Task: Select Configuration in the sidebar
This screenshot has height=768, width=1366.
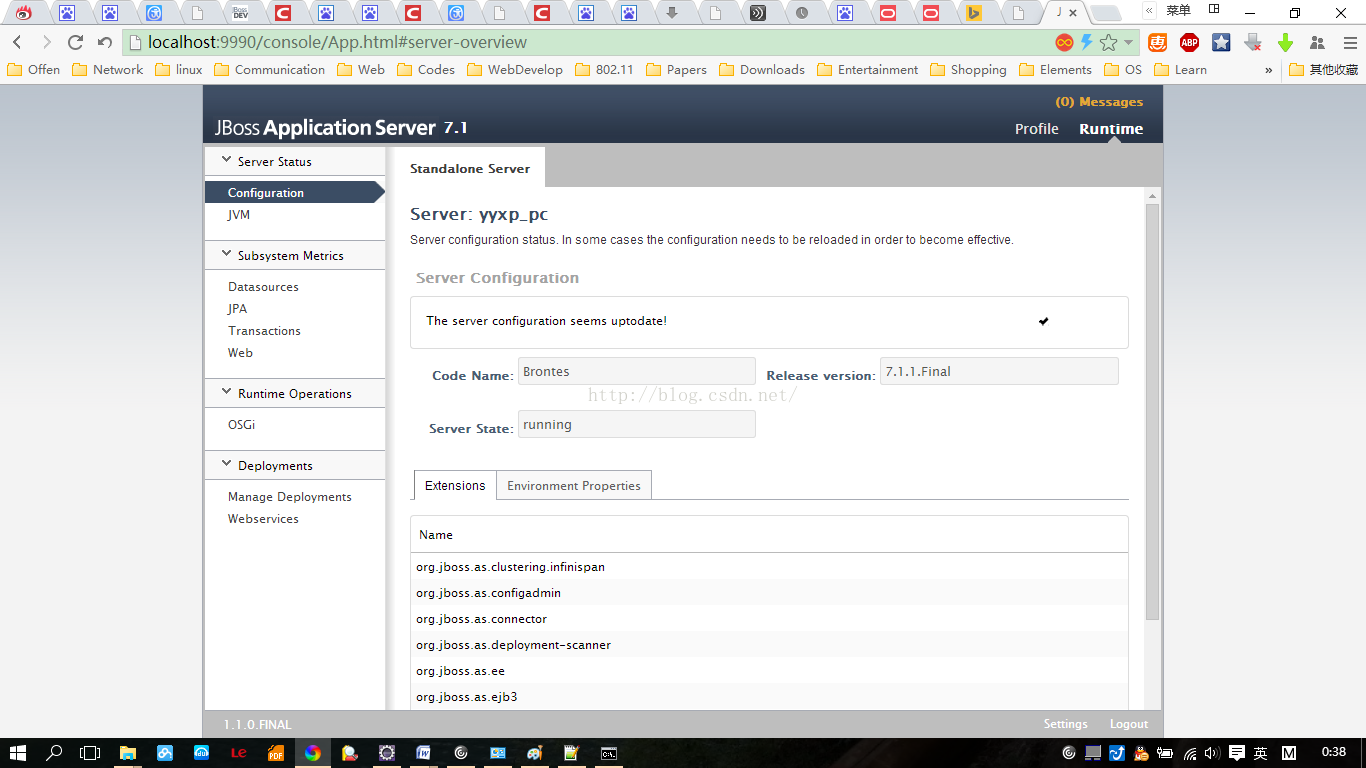Action: point(294,192)
